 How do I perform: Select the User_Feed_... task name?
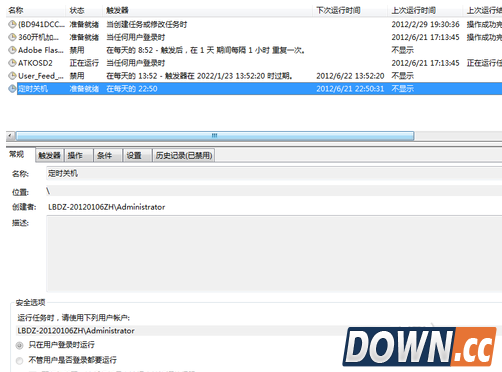click(41, 76)
